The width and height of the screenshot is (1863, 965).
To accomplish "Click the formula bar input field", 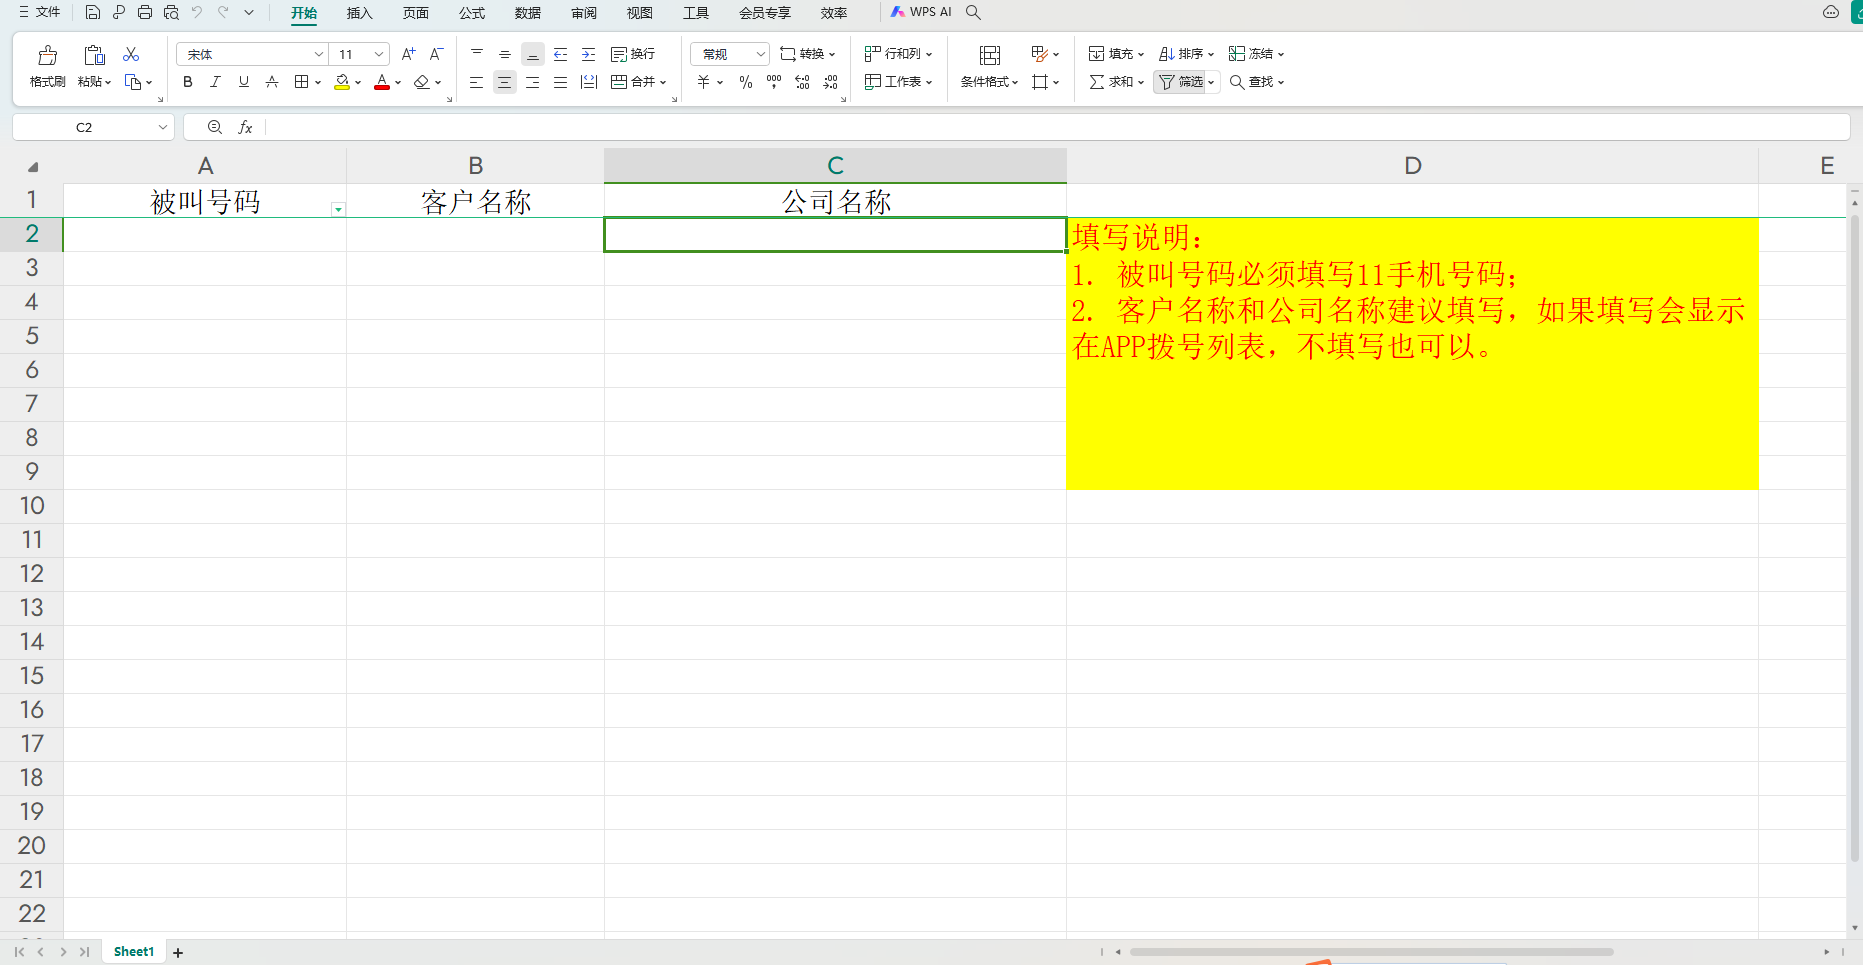I will point(1050,127).
